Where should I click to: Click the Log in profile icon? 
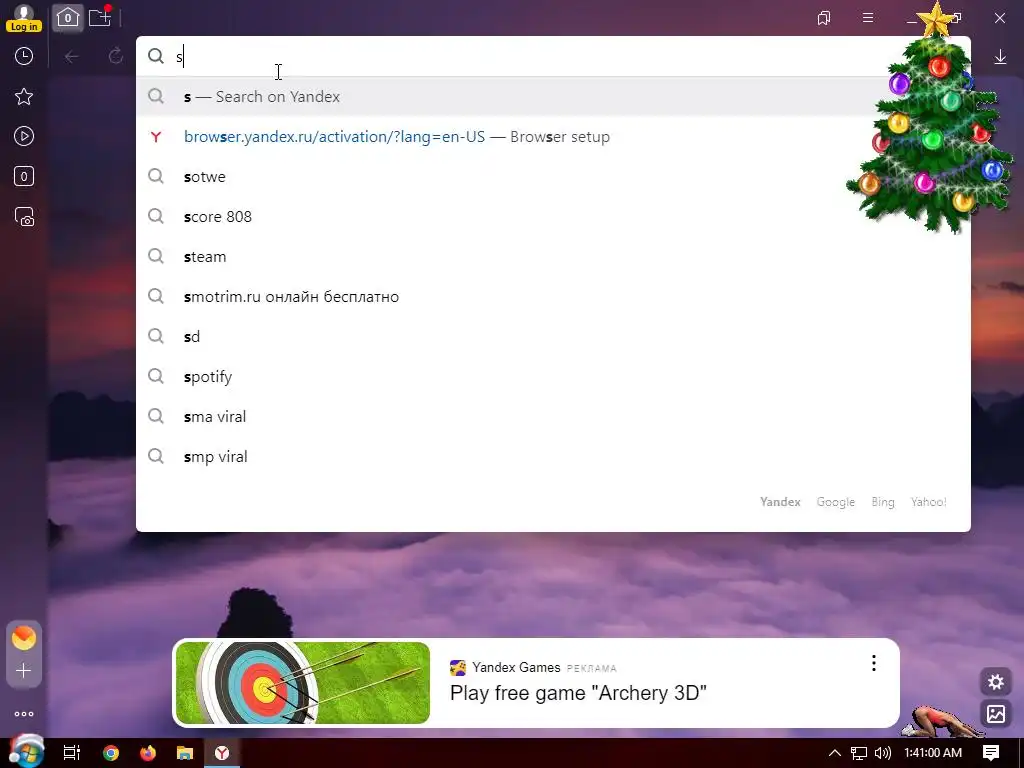click(24, 18)
